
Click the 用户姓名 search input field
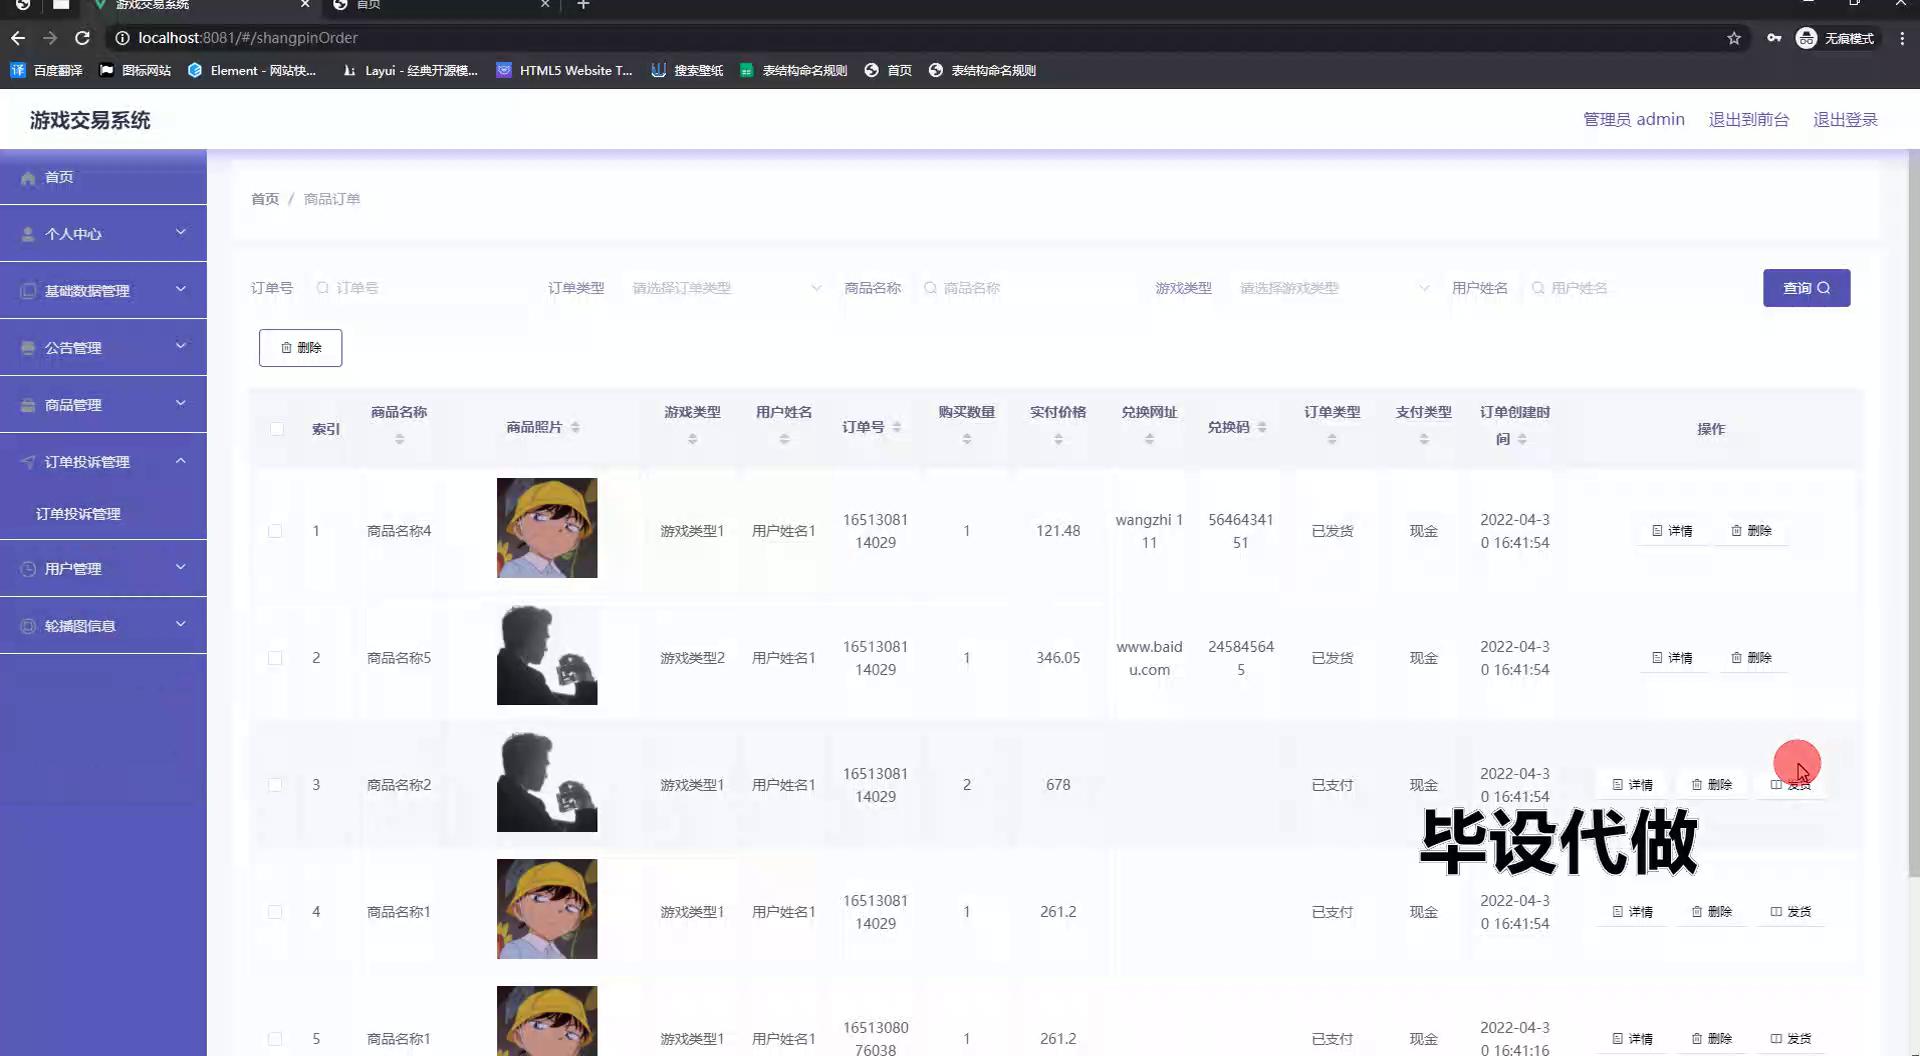click(1640, 288)
